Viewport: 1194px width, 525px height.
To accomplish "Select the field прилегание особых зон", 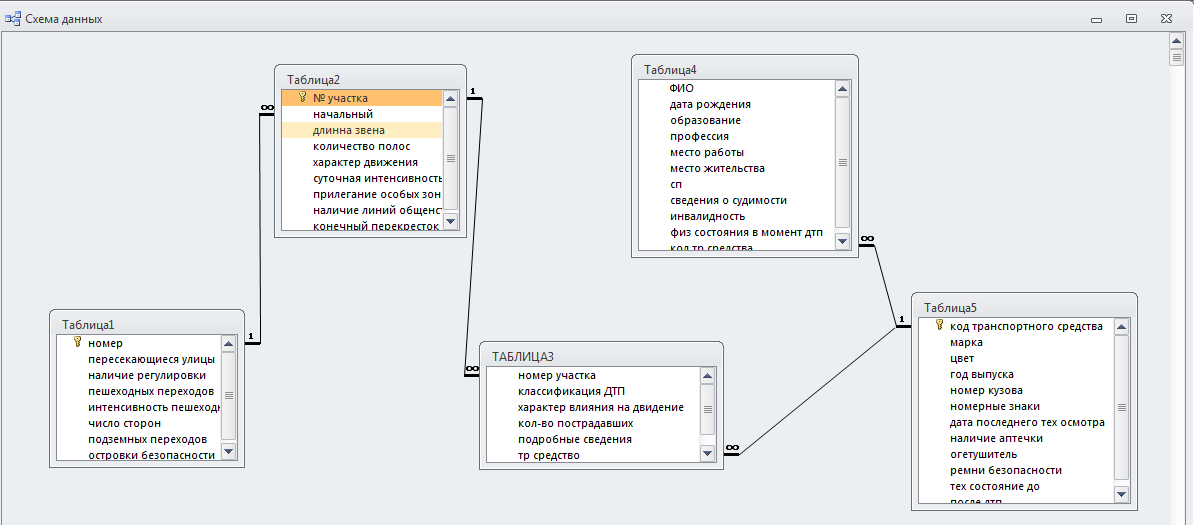I will pos(362,194).
